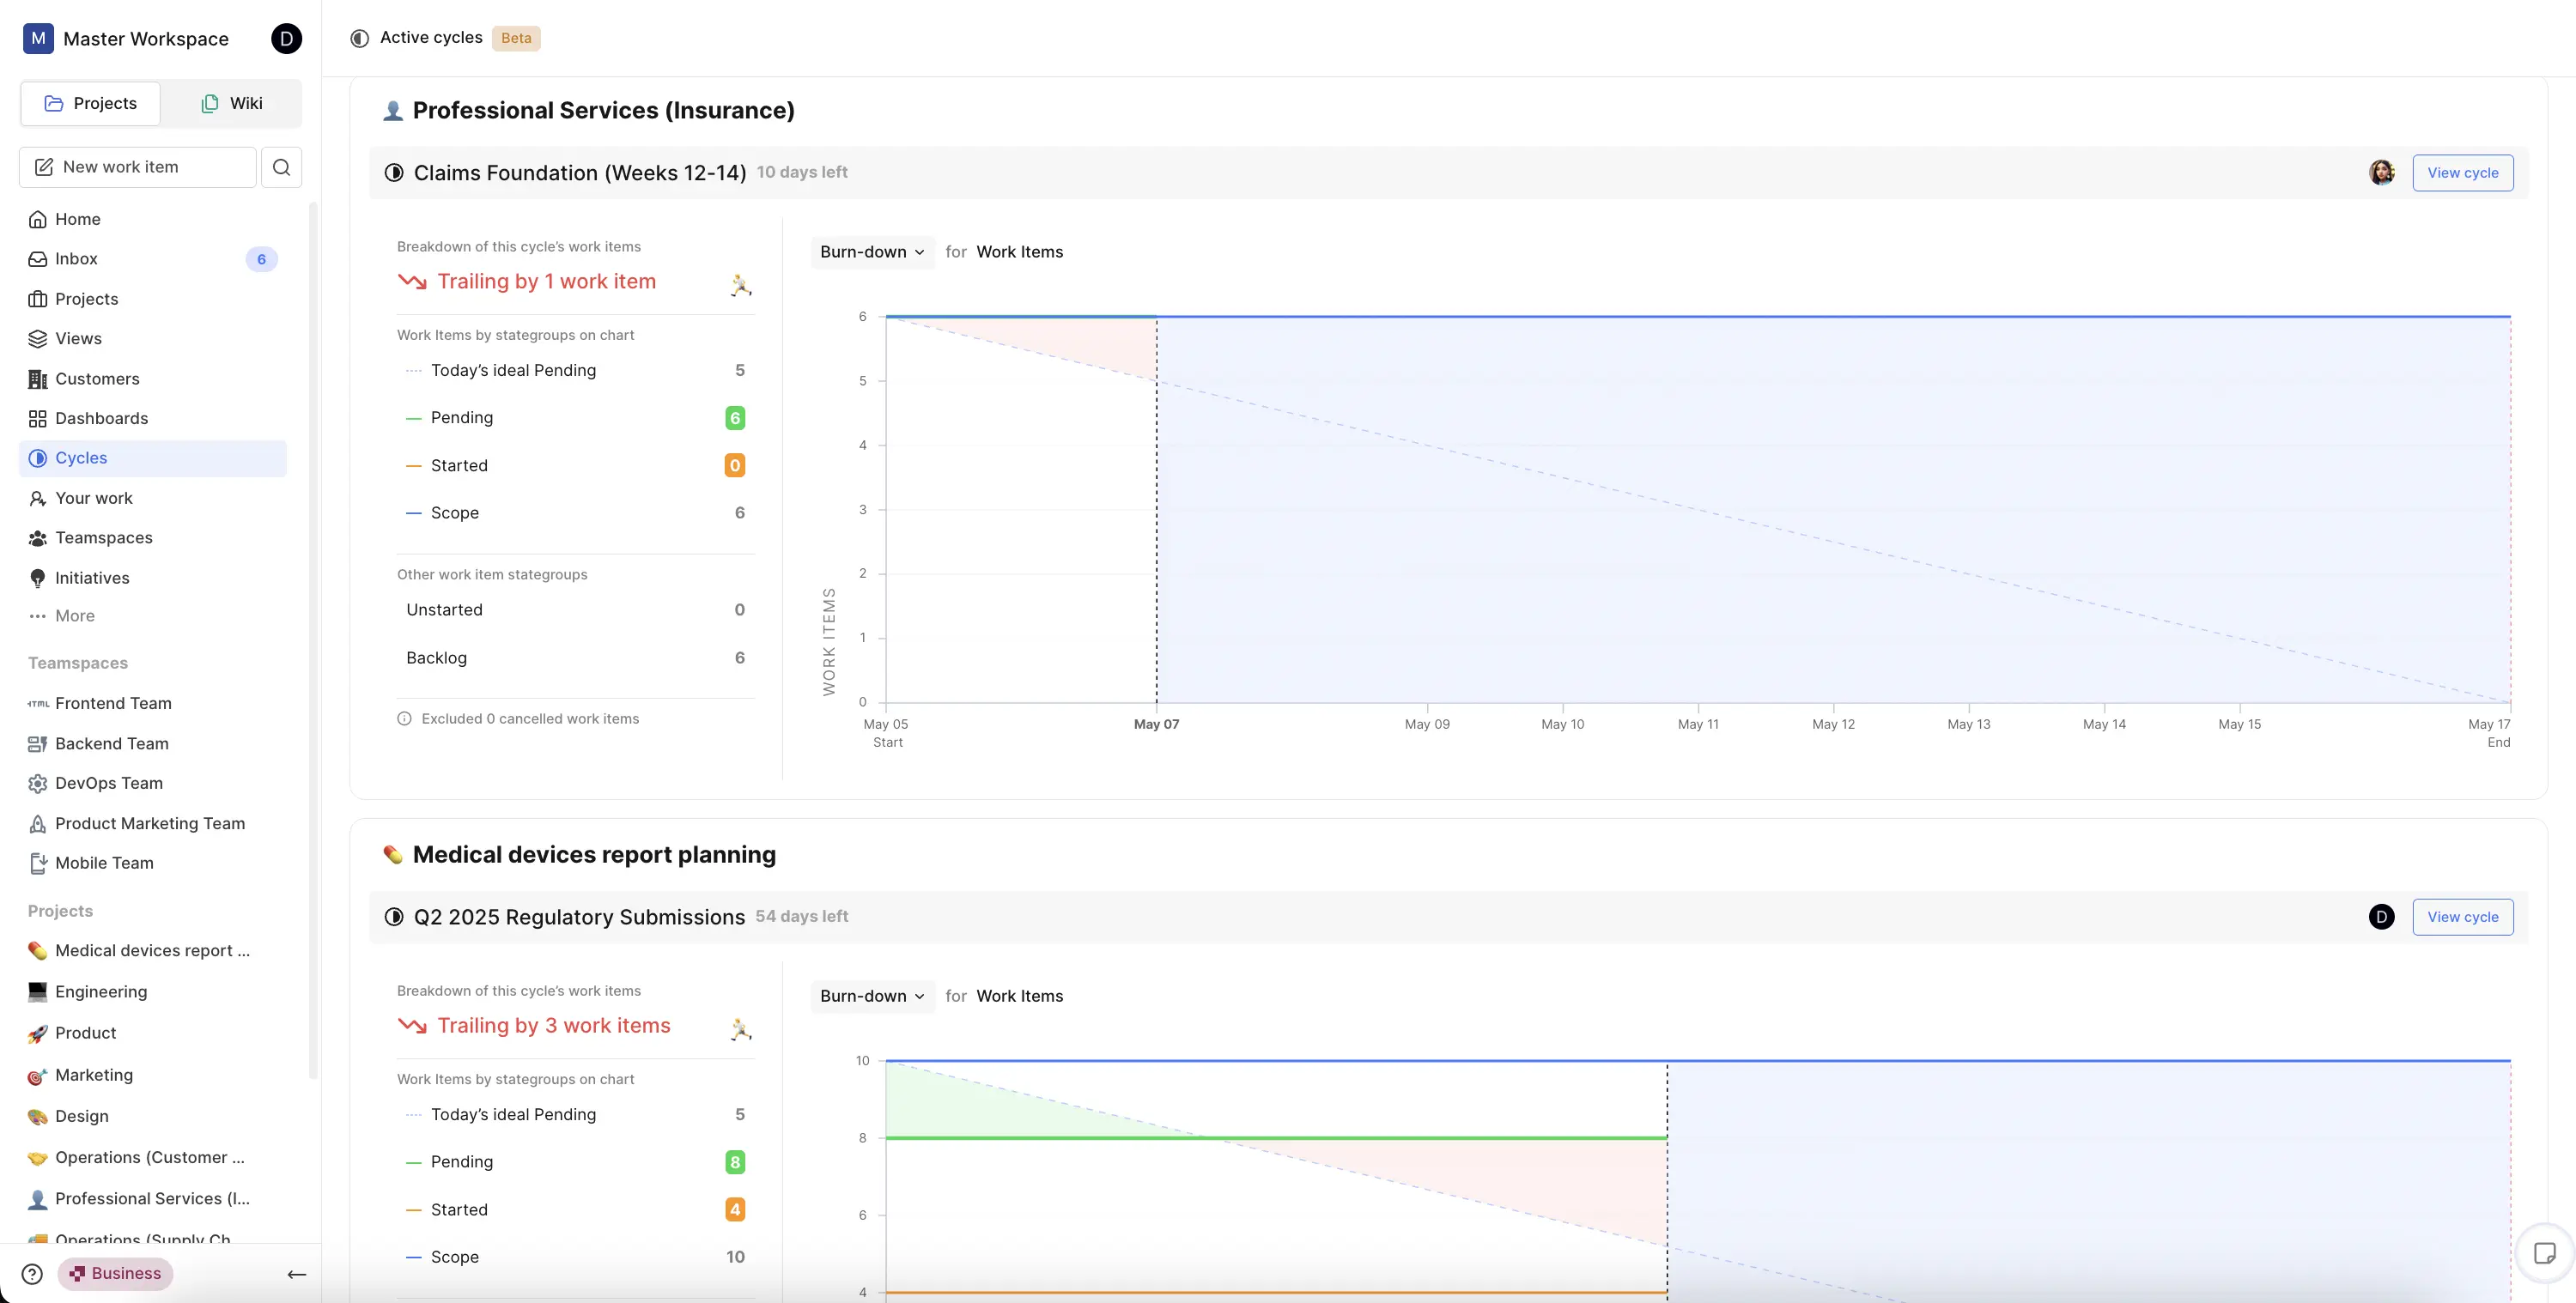
Task: Switch to the Wiki tab
Action: [x=231, y=104]
